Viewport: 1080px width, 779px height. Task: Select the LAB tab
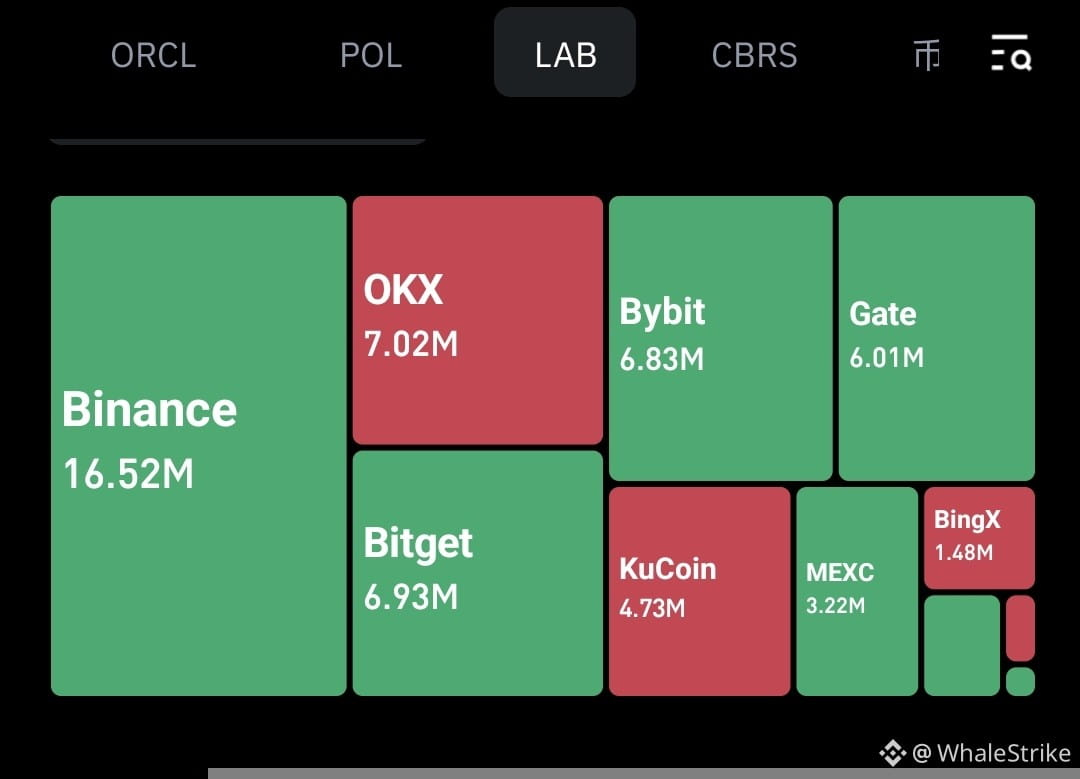[x=565, y=52]
